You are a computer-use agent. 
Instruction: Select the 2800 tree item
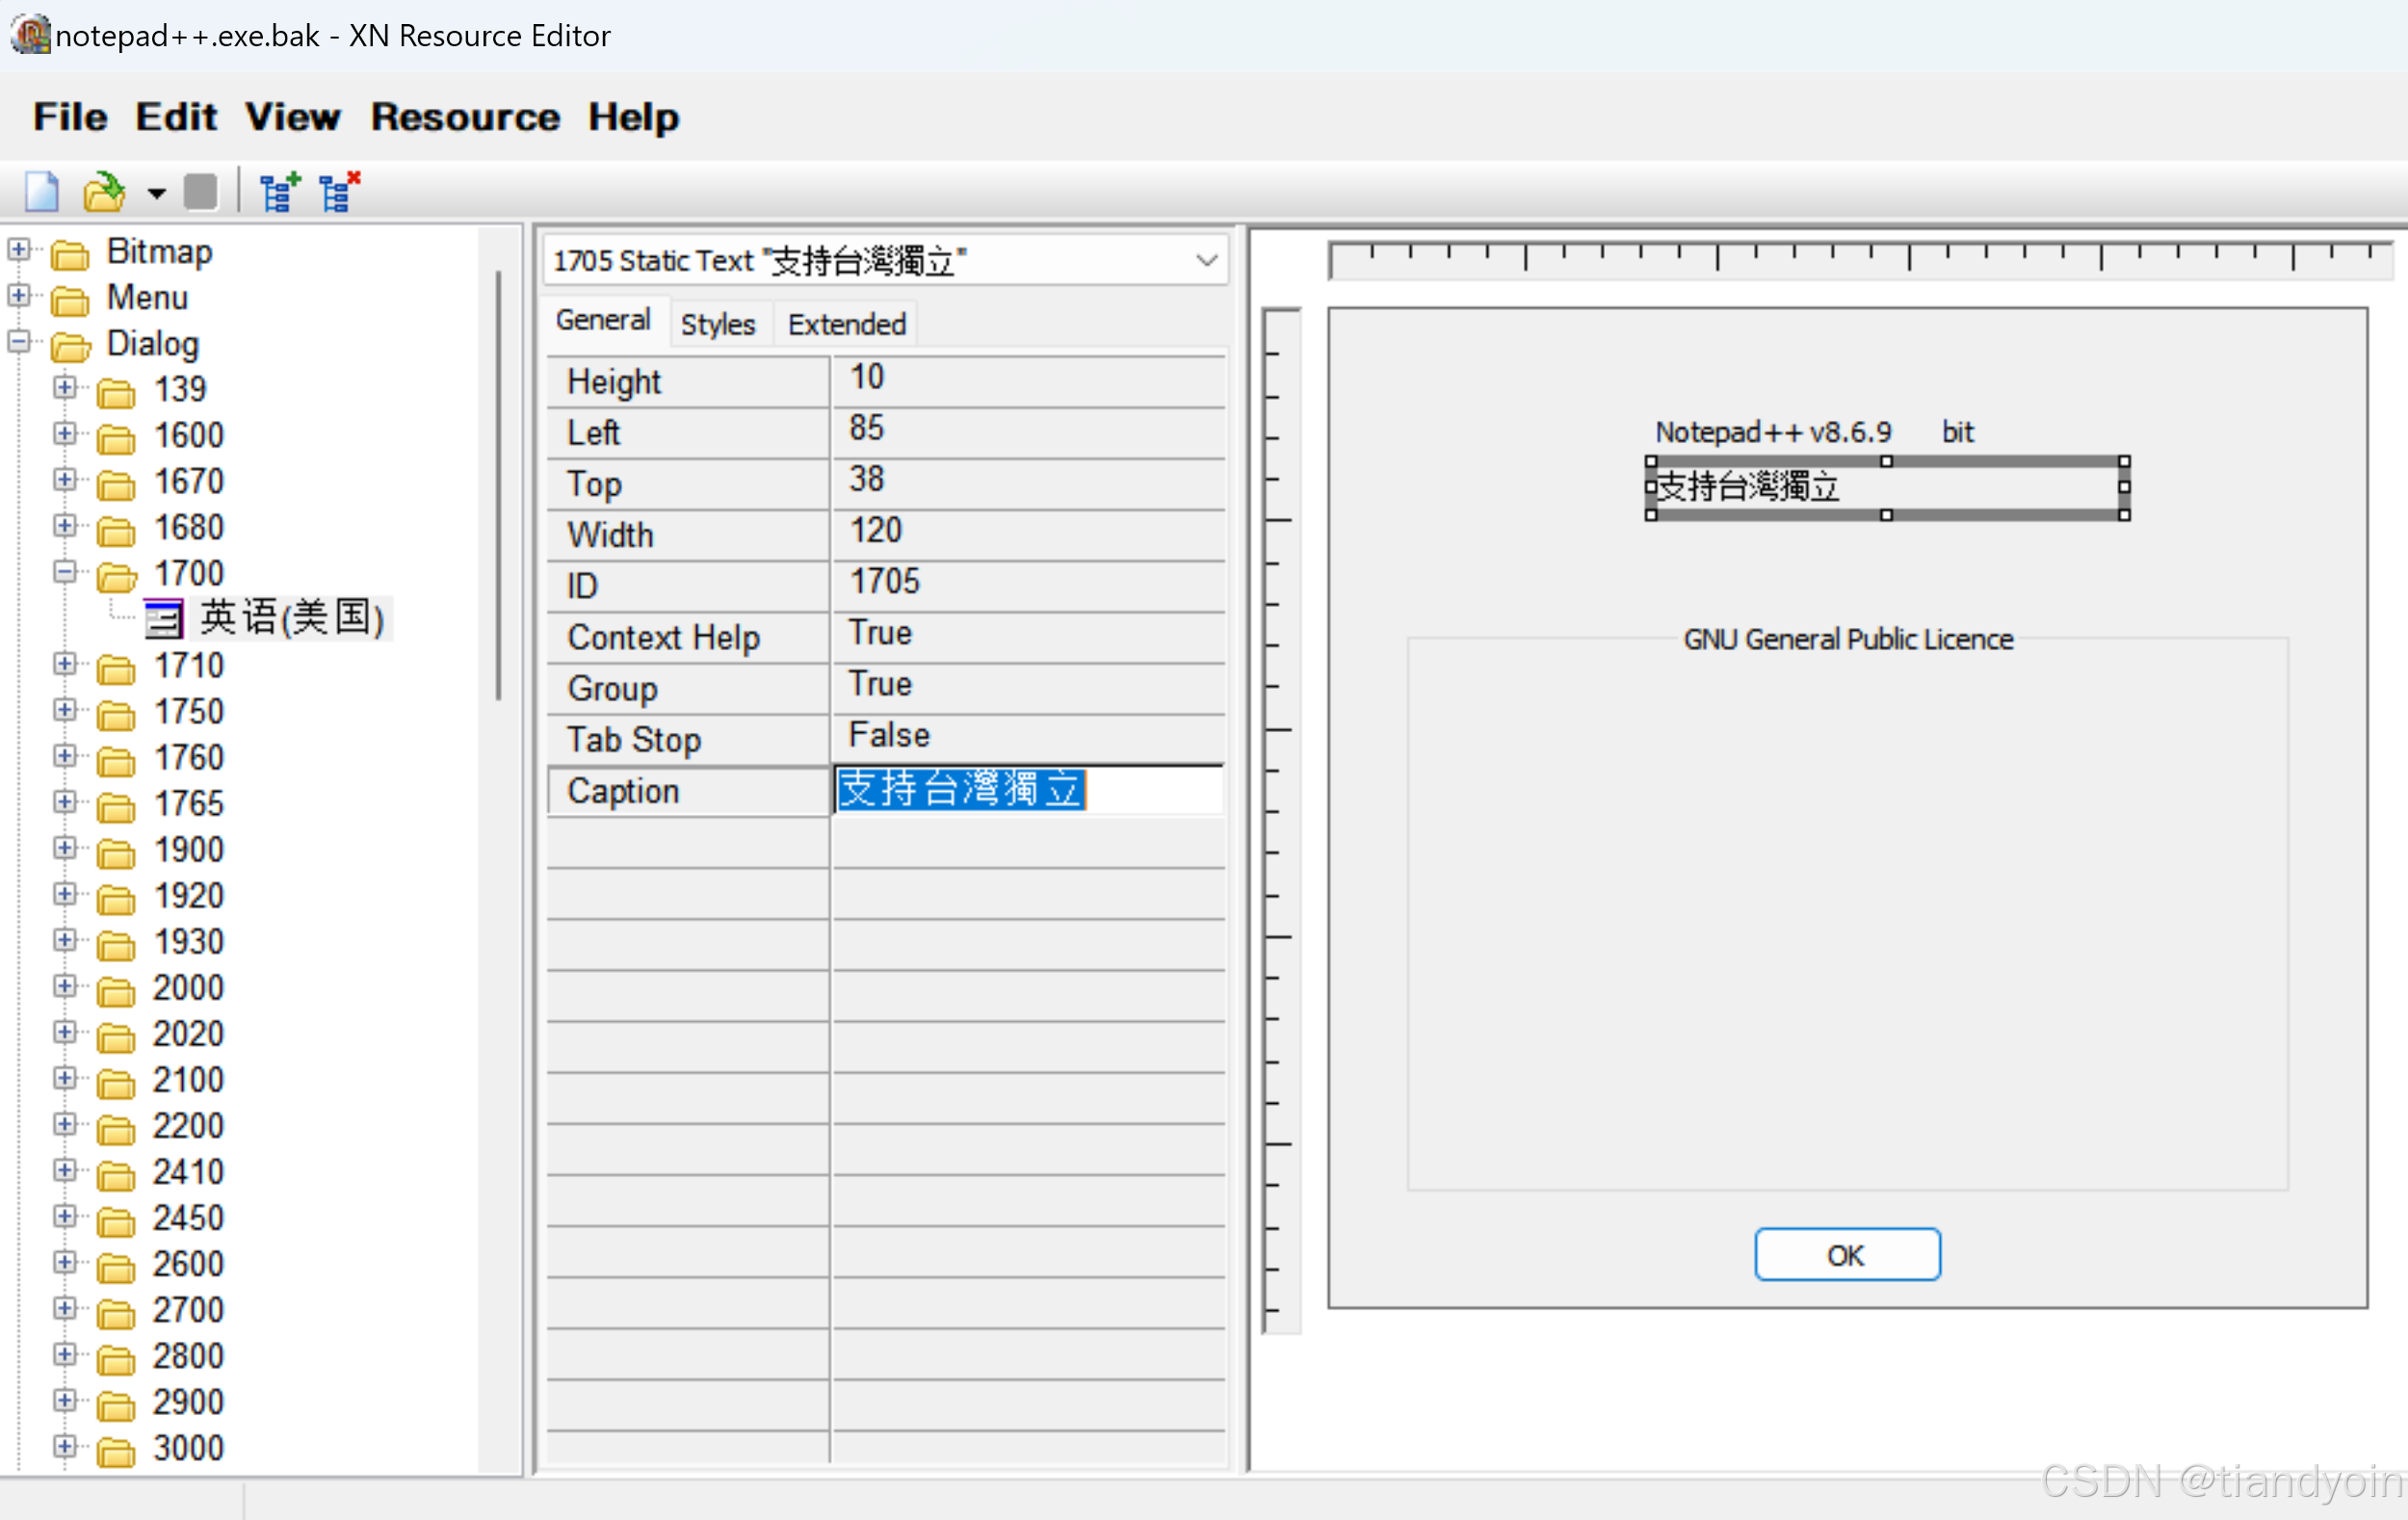click(x=188, y=1356)
